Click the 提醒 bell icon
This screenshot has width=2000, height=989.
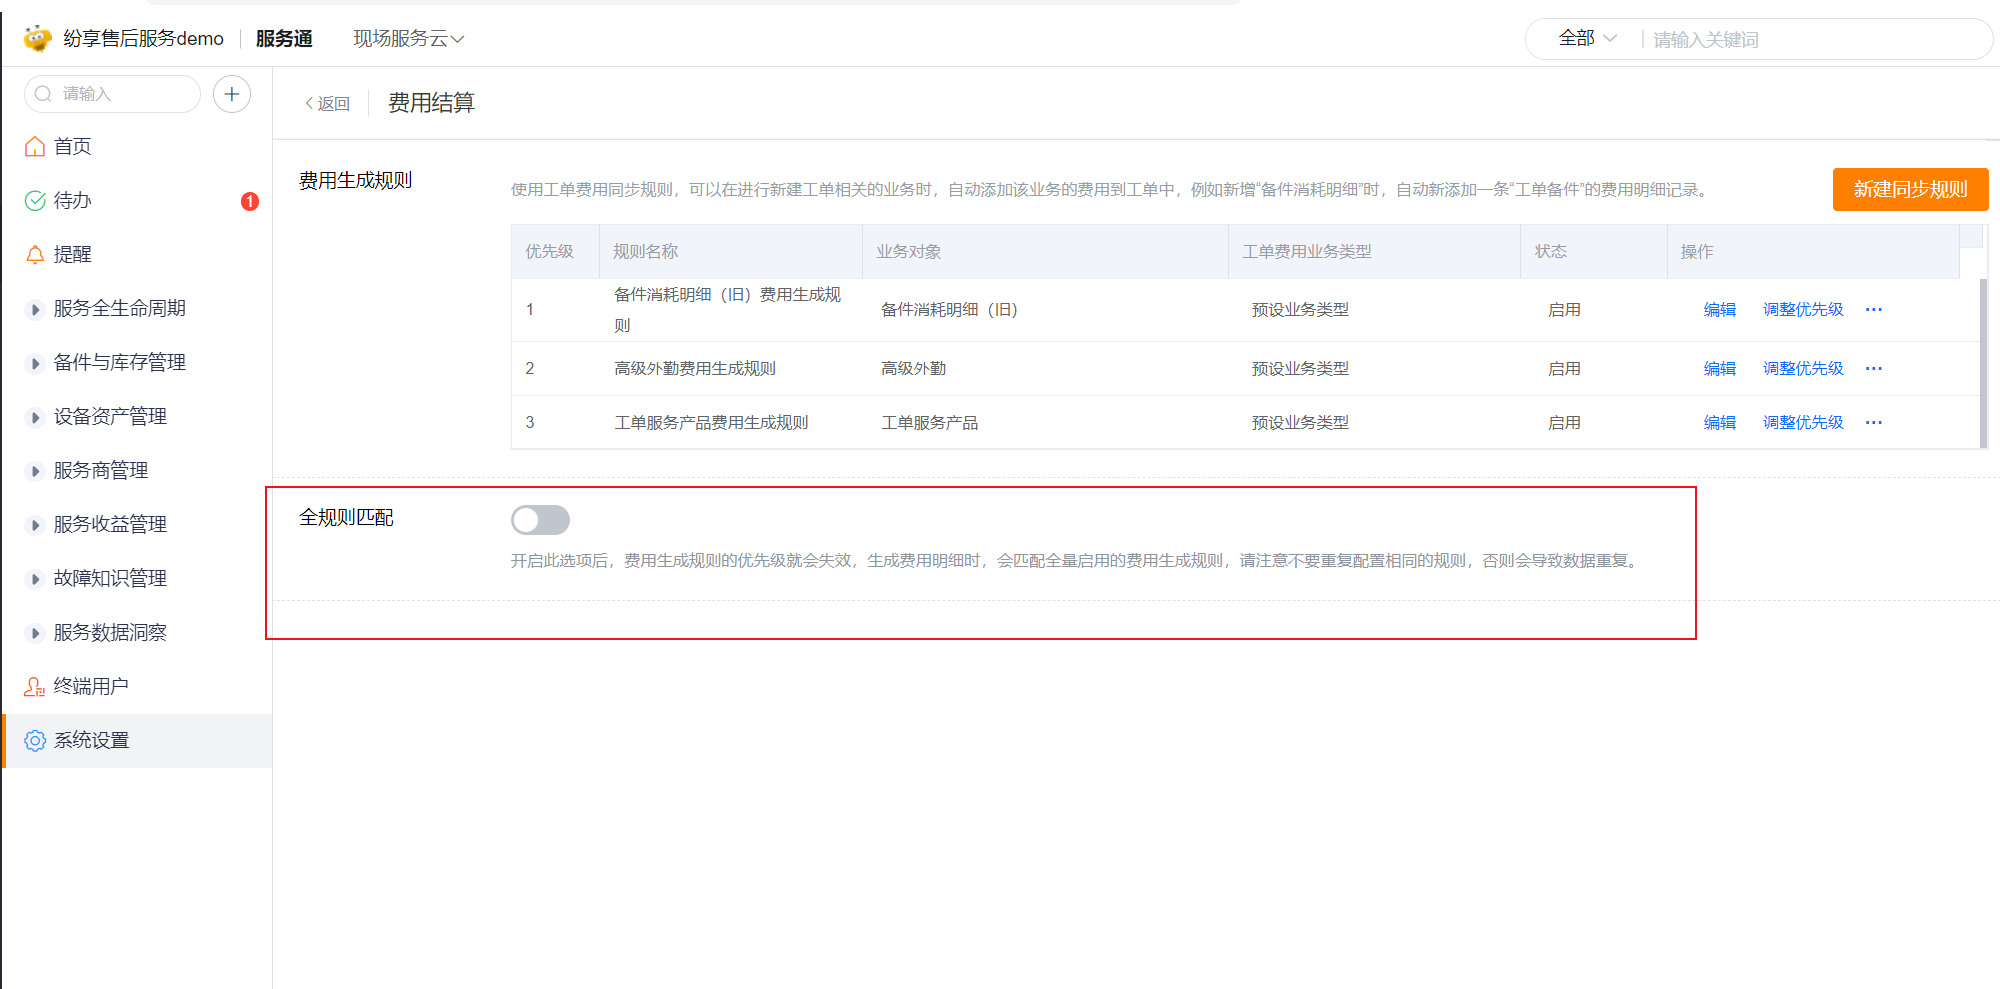(35, 254)
